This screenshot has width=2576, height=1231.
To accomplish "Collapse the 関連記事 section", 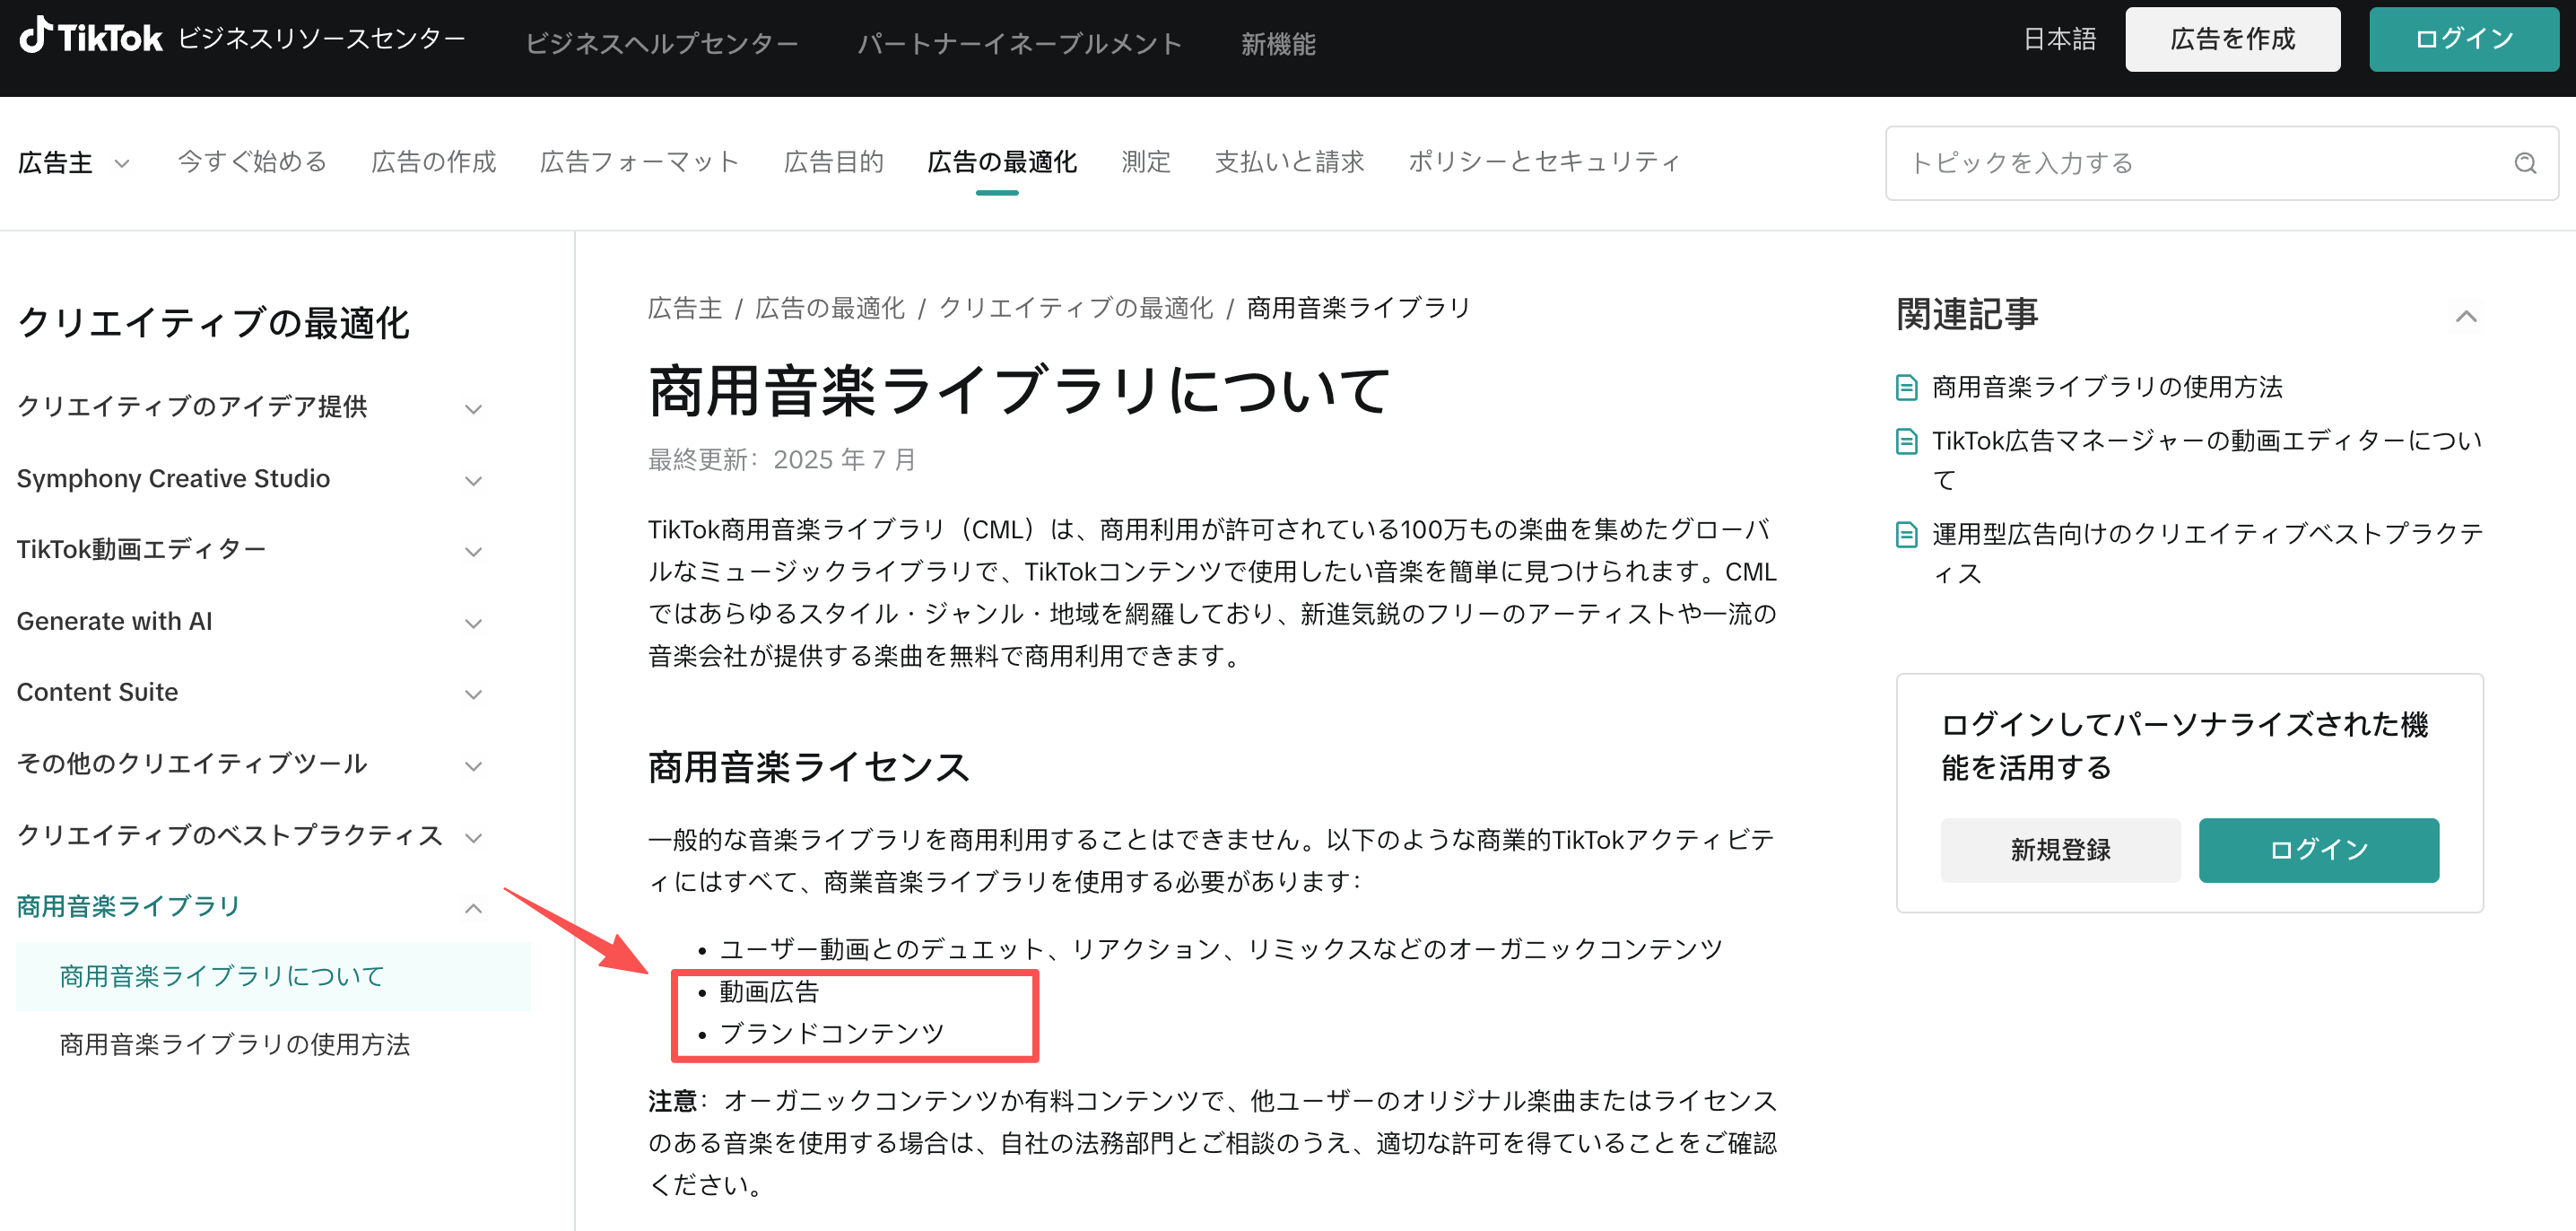I will (2466, 316).
